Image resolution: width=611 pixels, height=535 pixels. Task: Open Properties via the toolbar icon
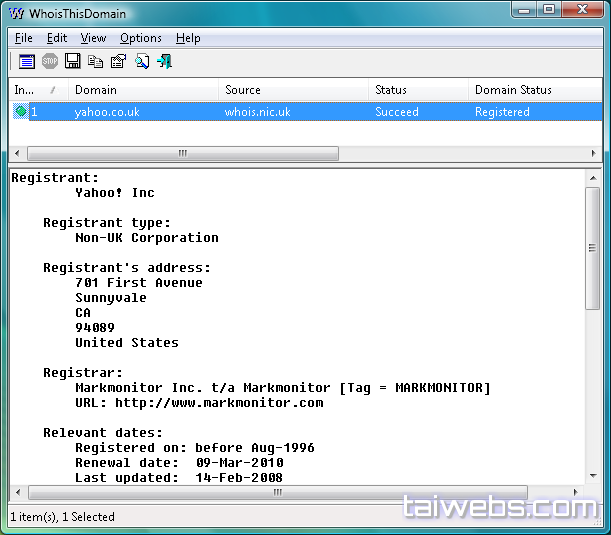coord(118,62)
